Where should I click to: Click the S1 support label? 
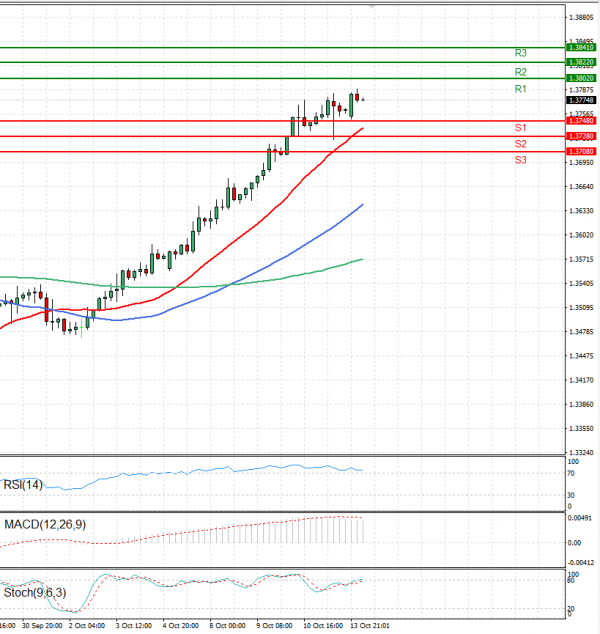[x=520, y=128]
